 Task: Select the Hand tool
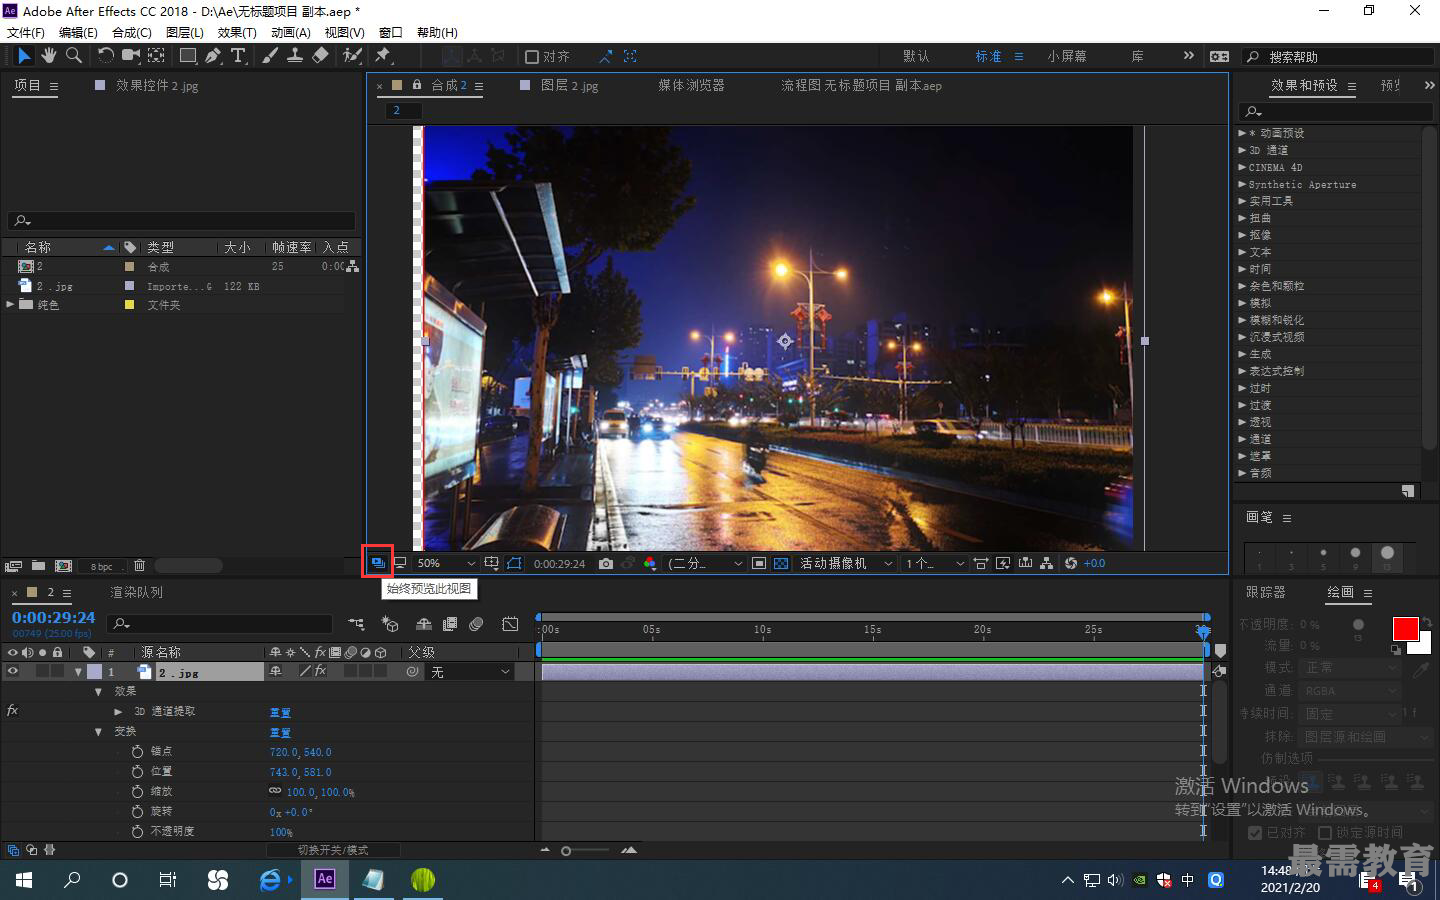point(48,56)
